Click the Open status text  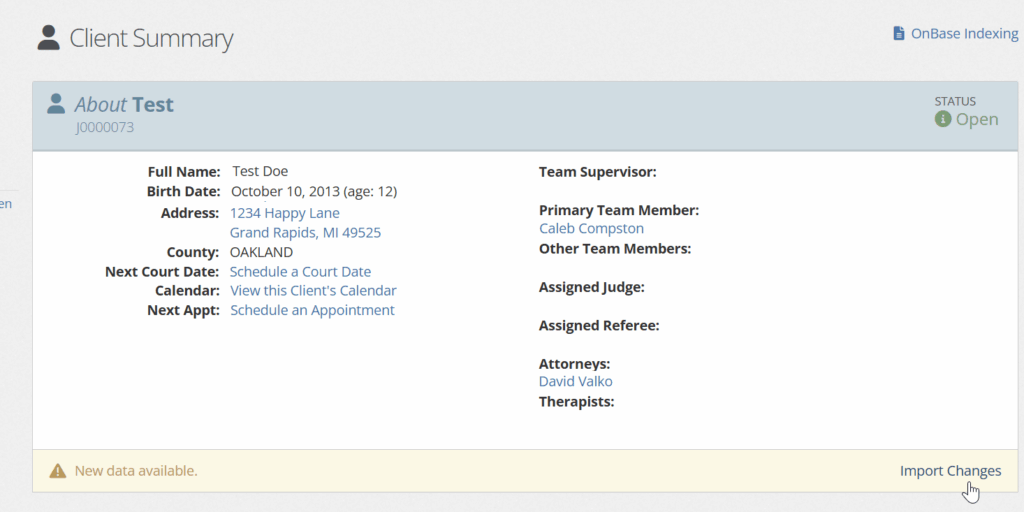tap(977, 119)
